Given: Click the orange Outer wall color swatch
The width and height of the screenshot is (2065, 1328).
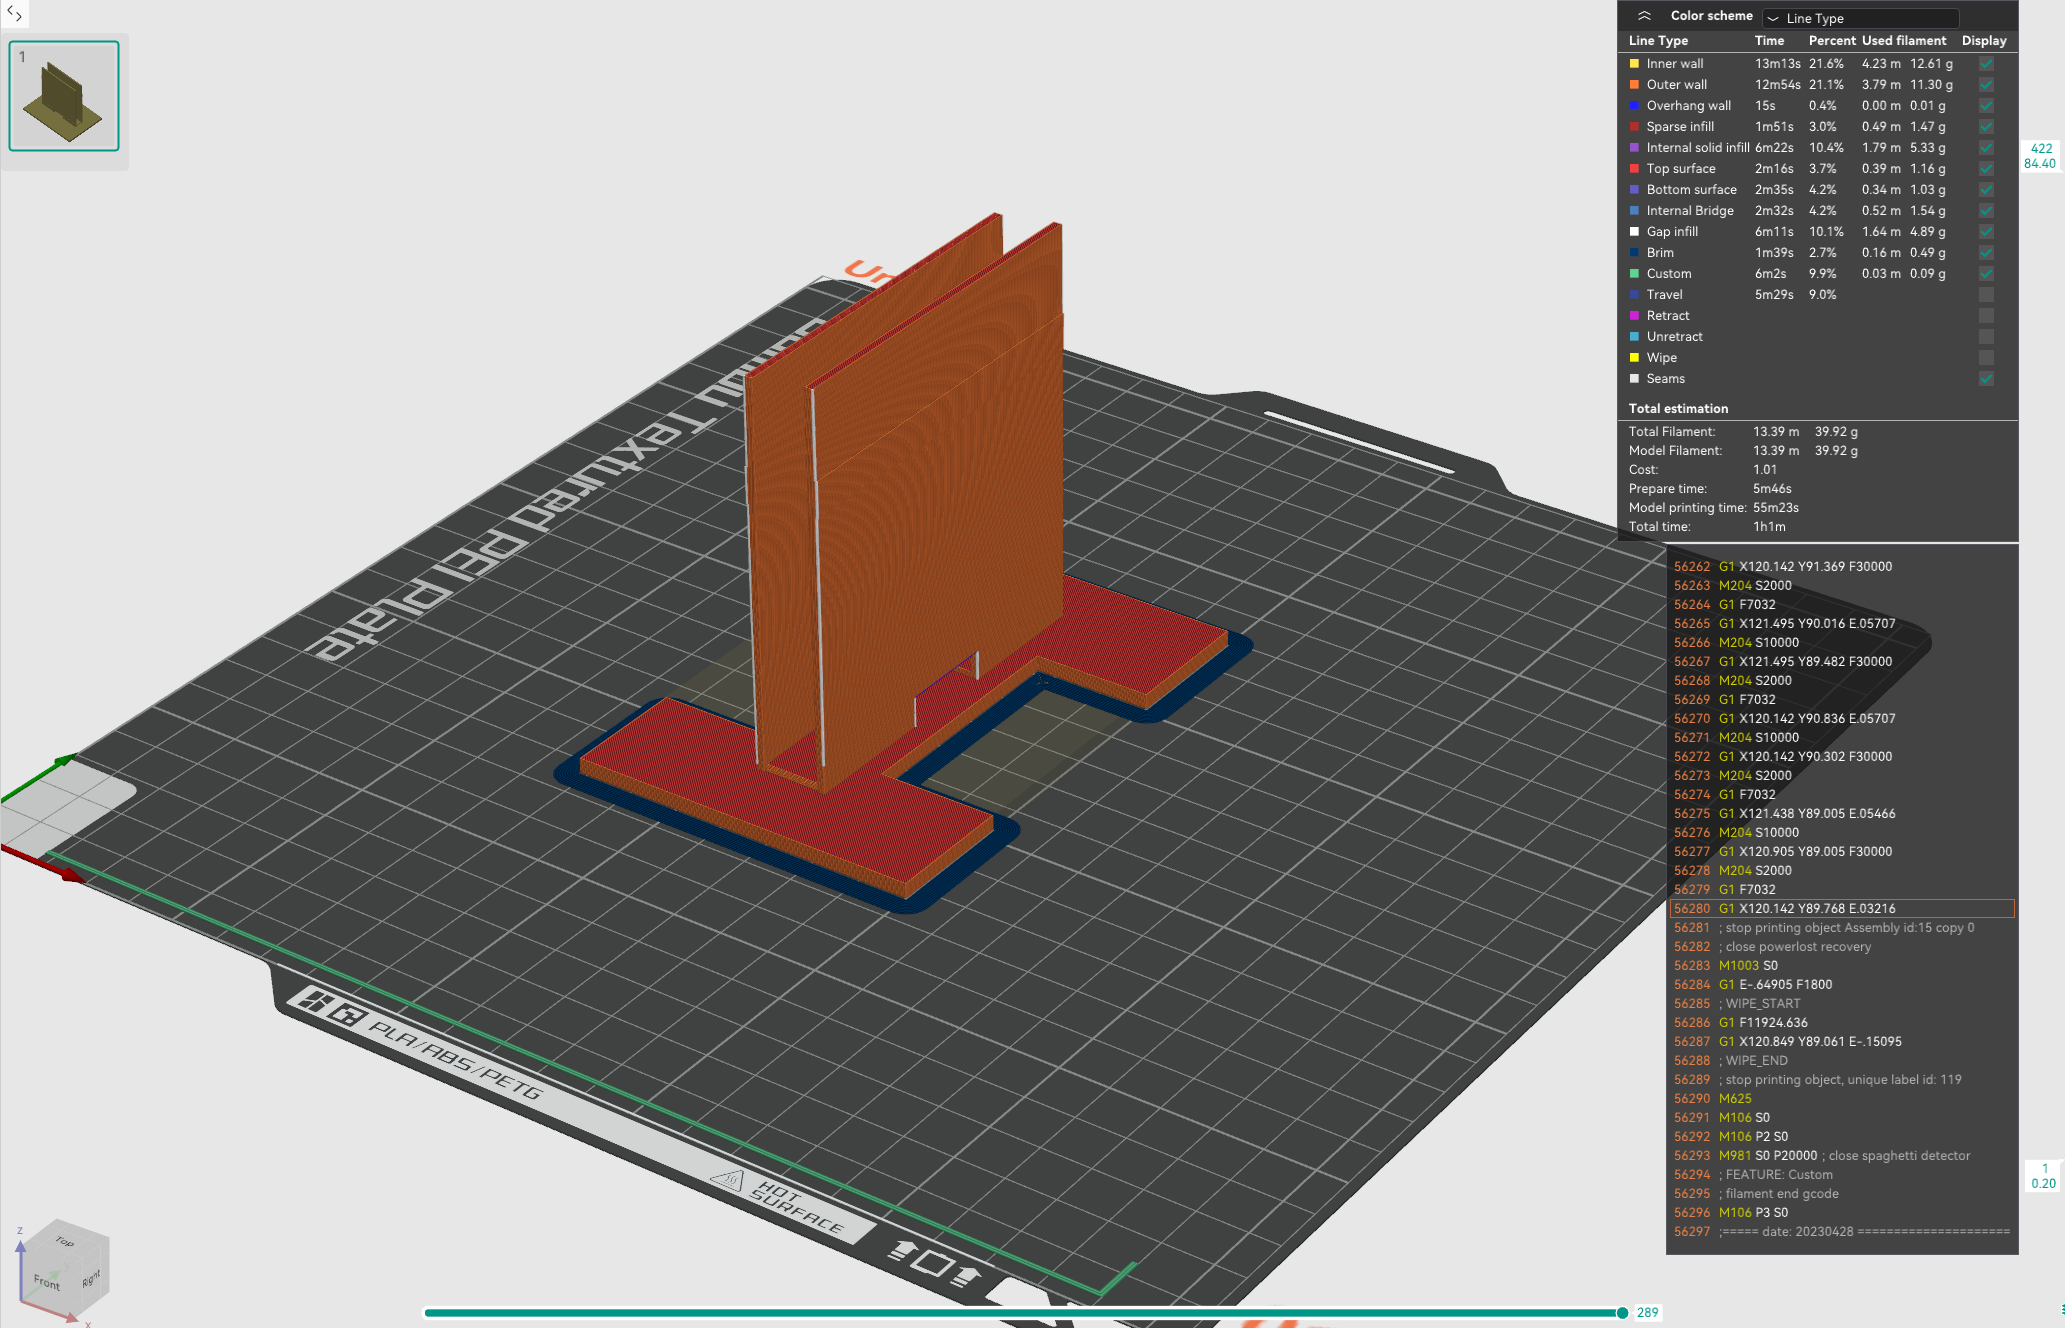Looking at the screenshot, I should point(1634,85).
